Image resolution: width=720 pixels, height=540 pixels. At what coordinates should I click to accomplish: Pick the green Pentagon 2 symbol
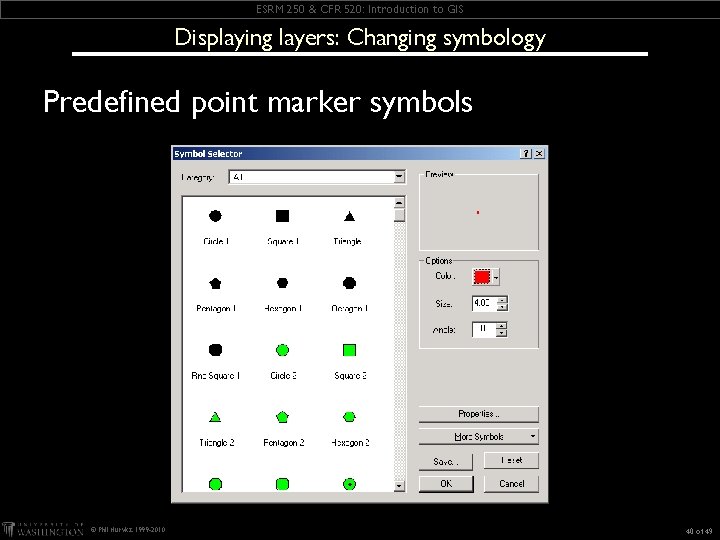282,417
